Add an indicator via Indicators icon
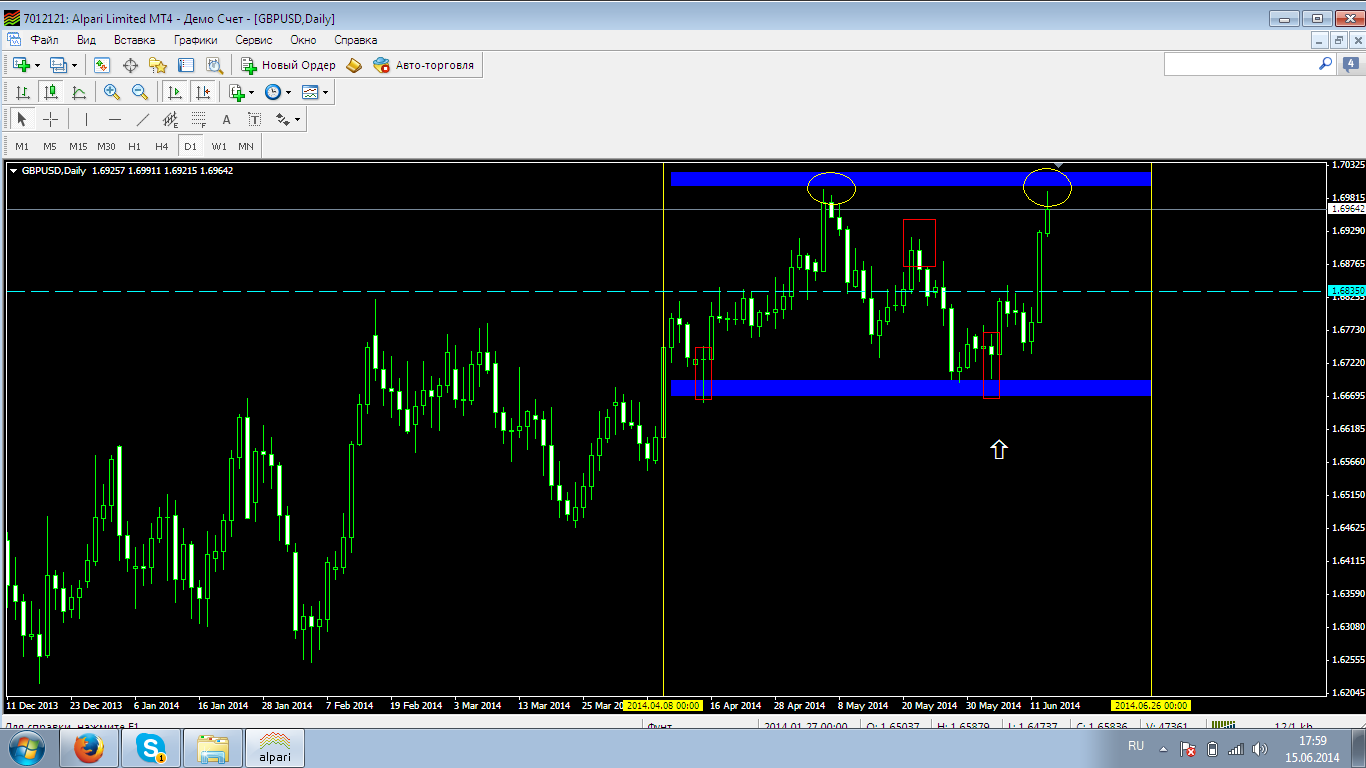The image size is (1366, 768). 236,92
